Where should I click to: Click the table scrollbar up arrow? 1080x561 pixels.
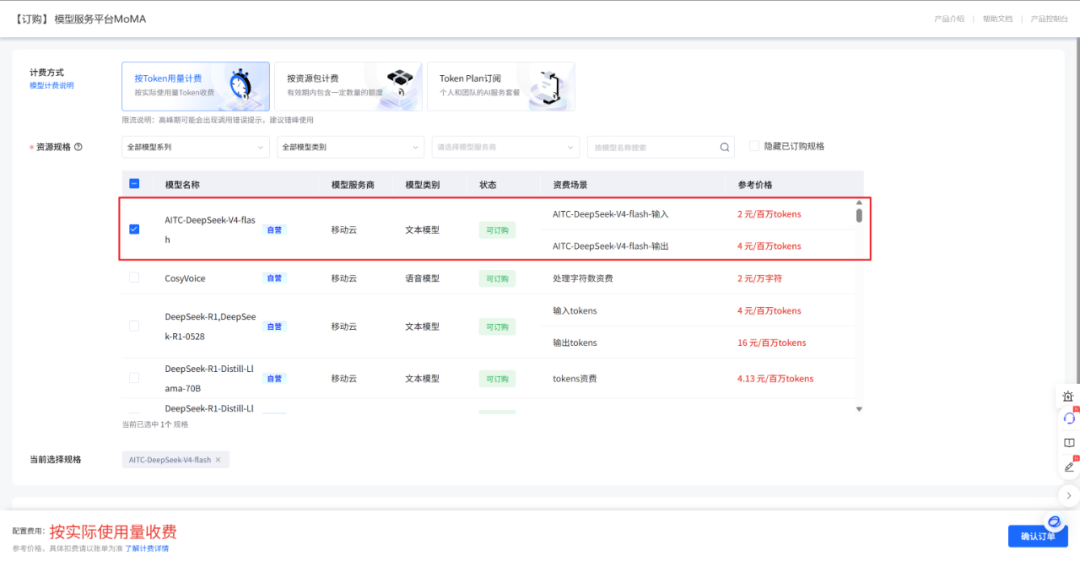[x=859, y=203]
